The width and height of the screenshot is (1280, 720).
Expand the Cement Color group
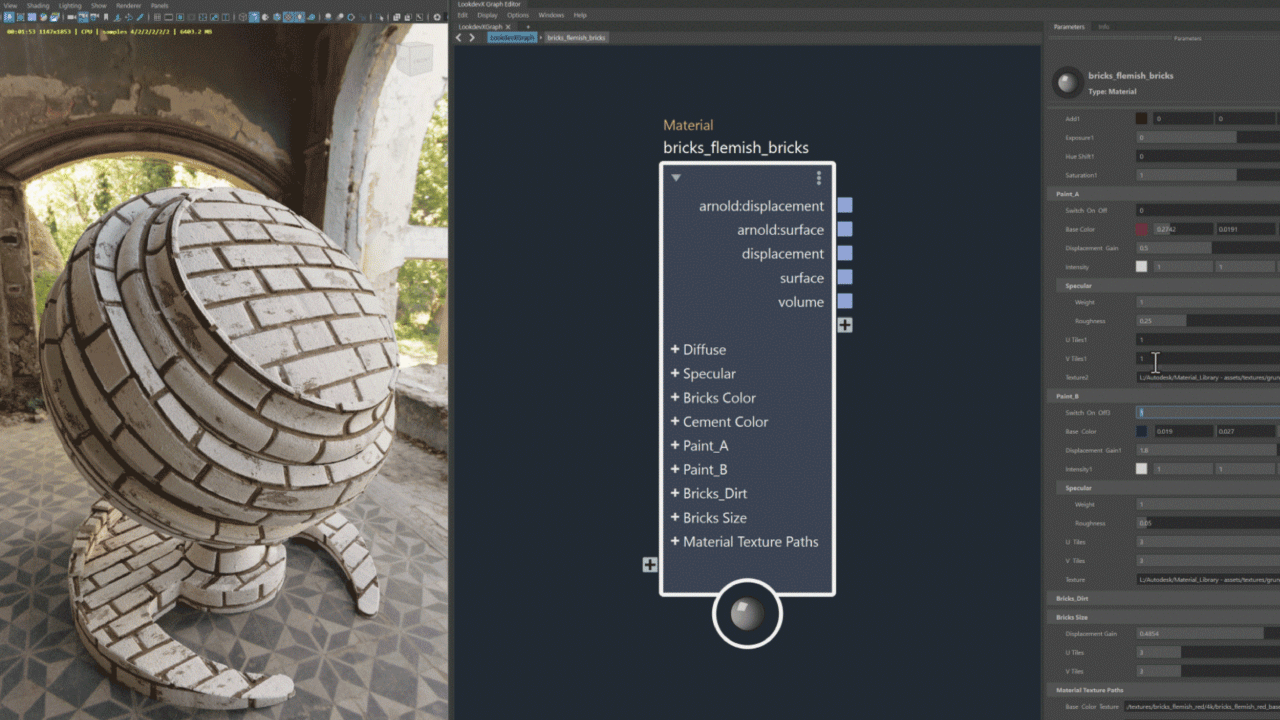tap(675, 421)
